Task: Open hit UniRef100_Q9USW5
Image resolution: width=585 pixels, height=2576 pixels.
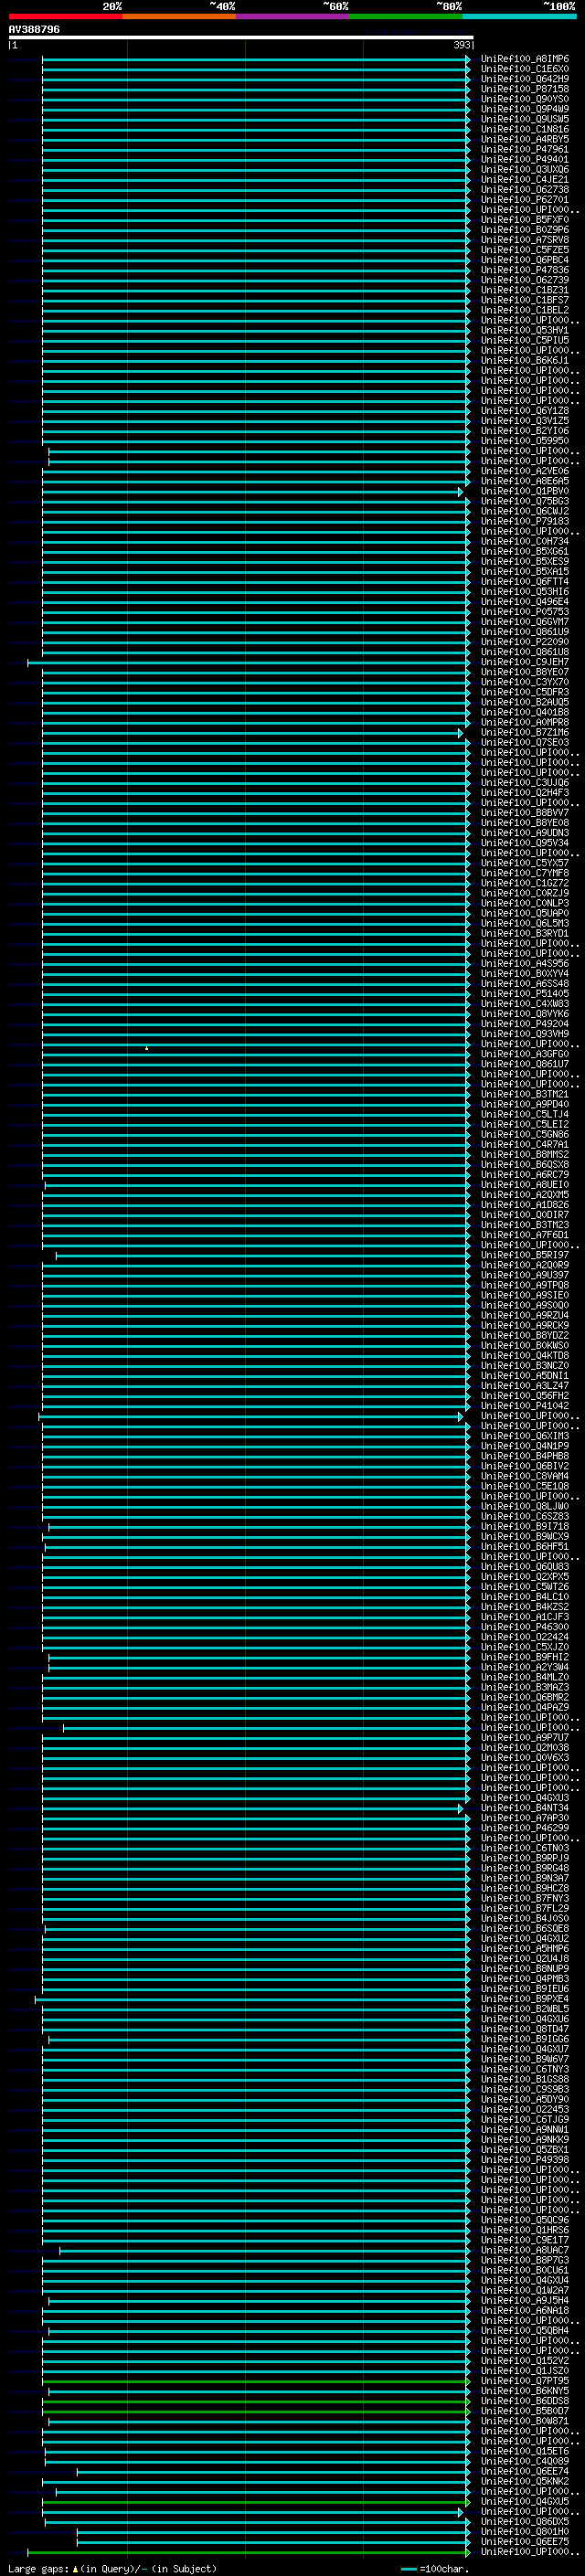Action: coord(525,119)
